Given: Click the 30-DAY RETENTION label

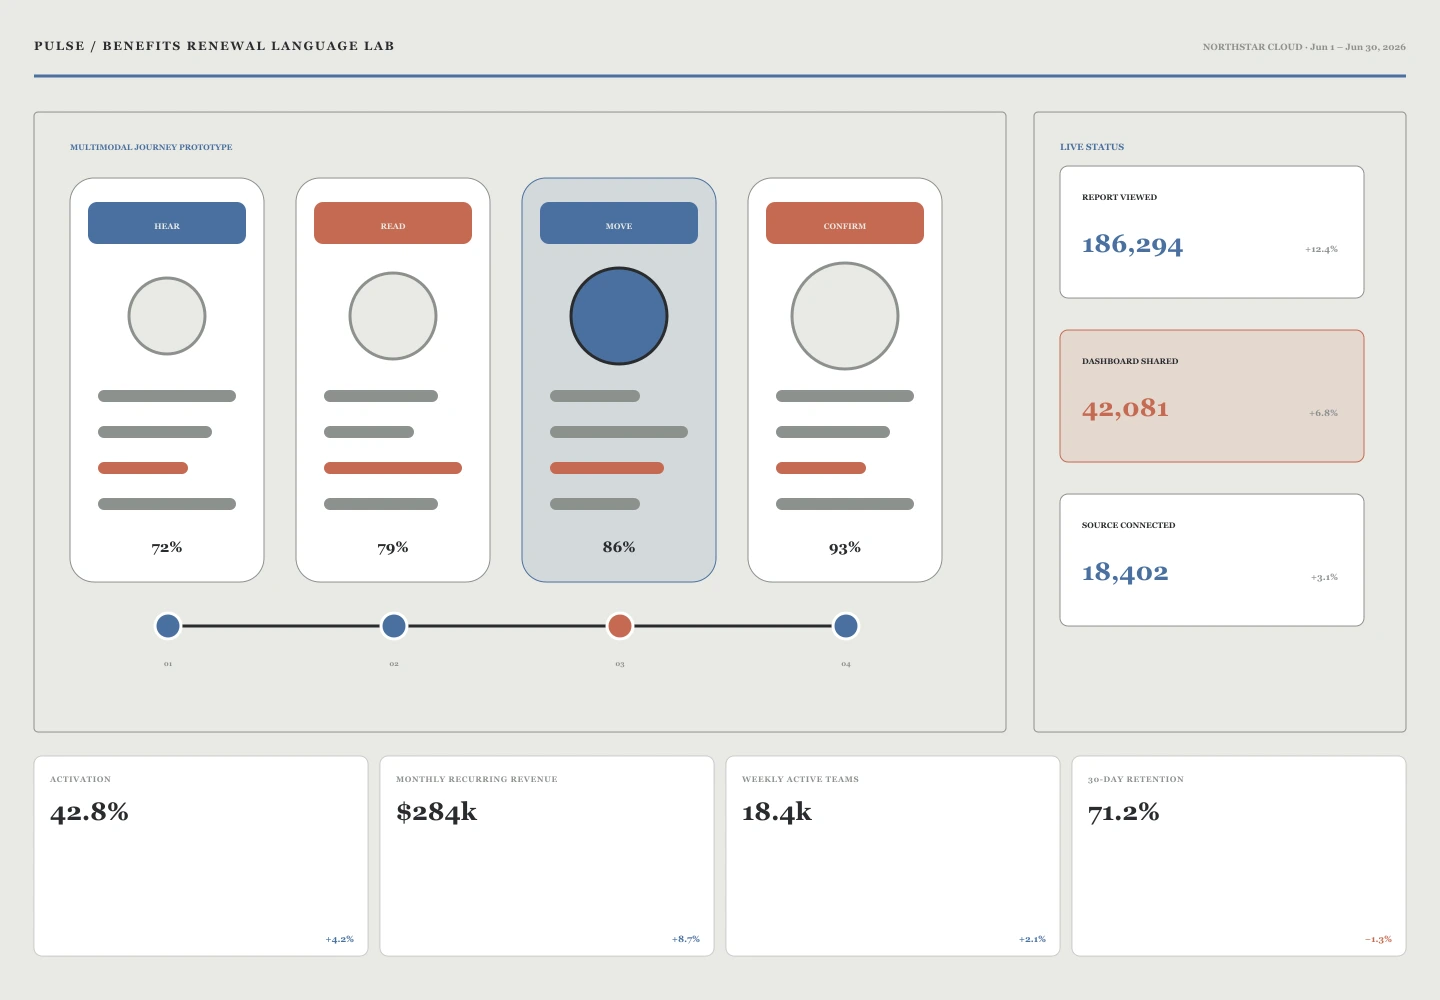Looking at the screenshot, I should (1136, 779).
